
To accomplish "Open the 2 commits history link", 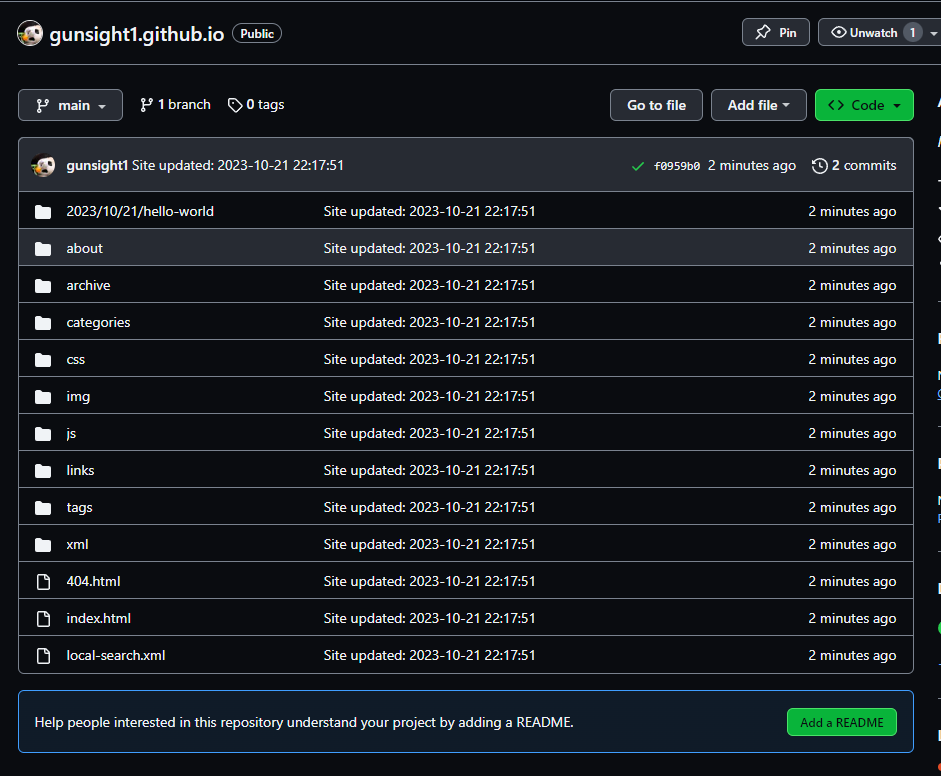I will 854,166.
